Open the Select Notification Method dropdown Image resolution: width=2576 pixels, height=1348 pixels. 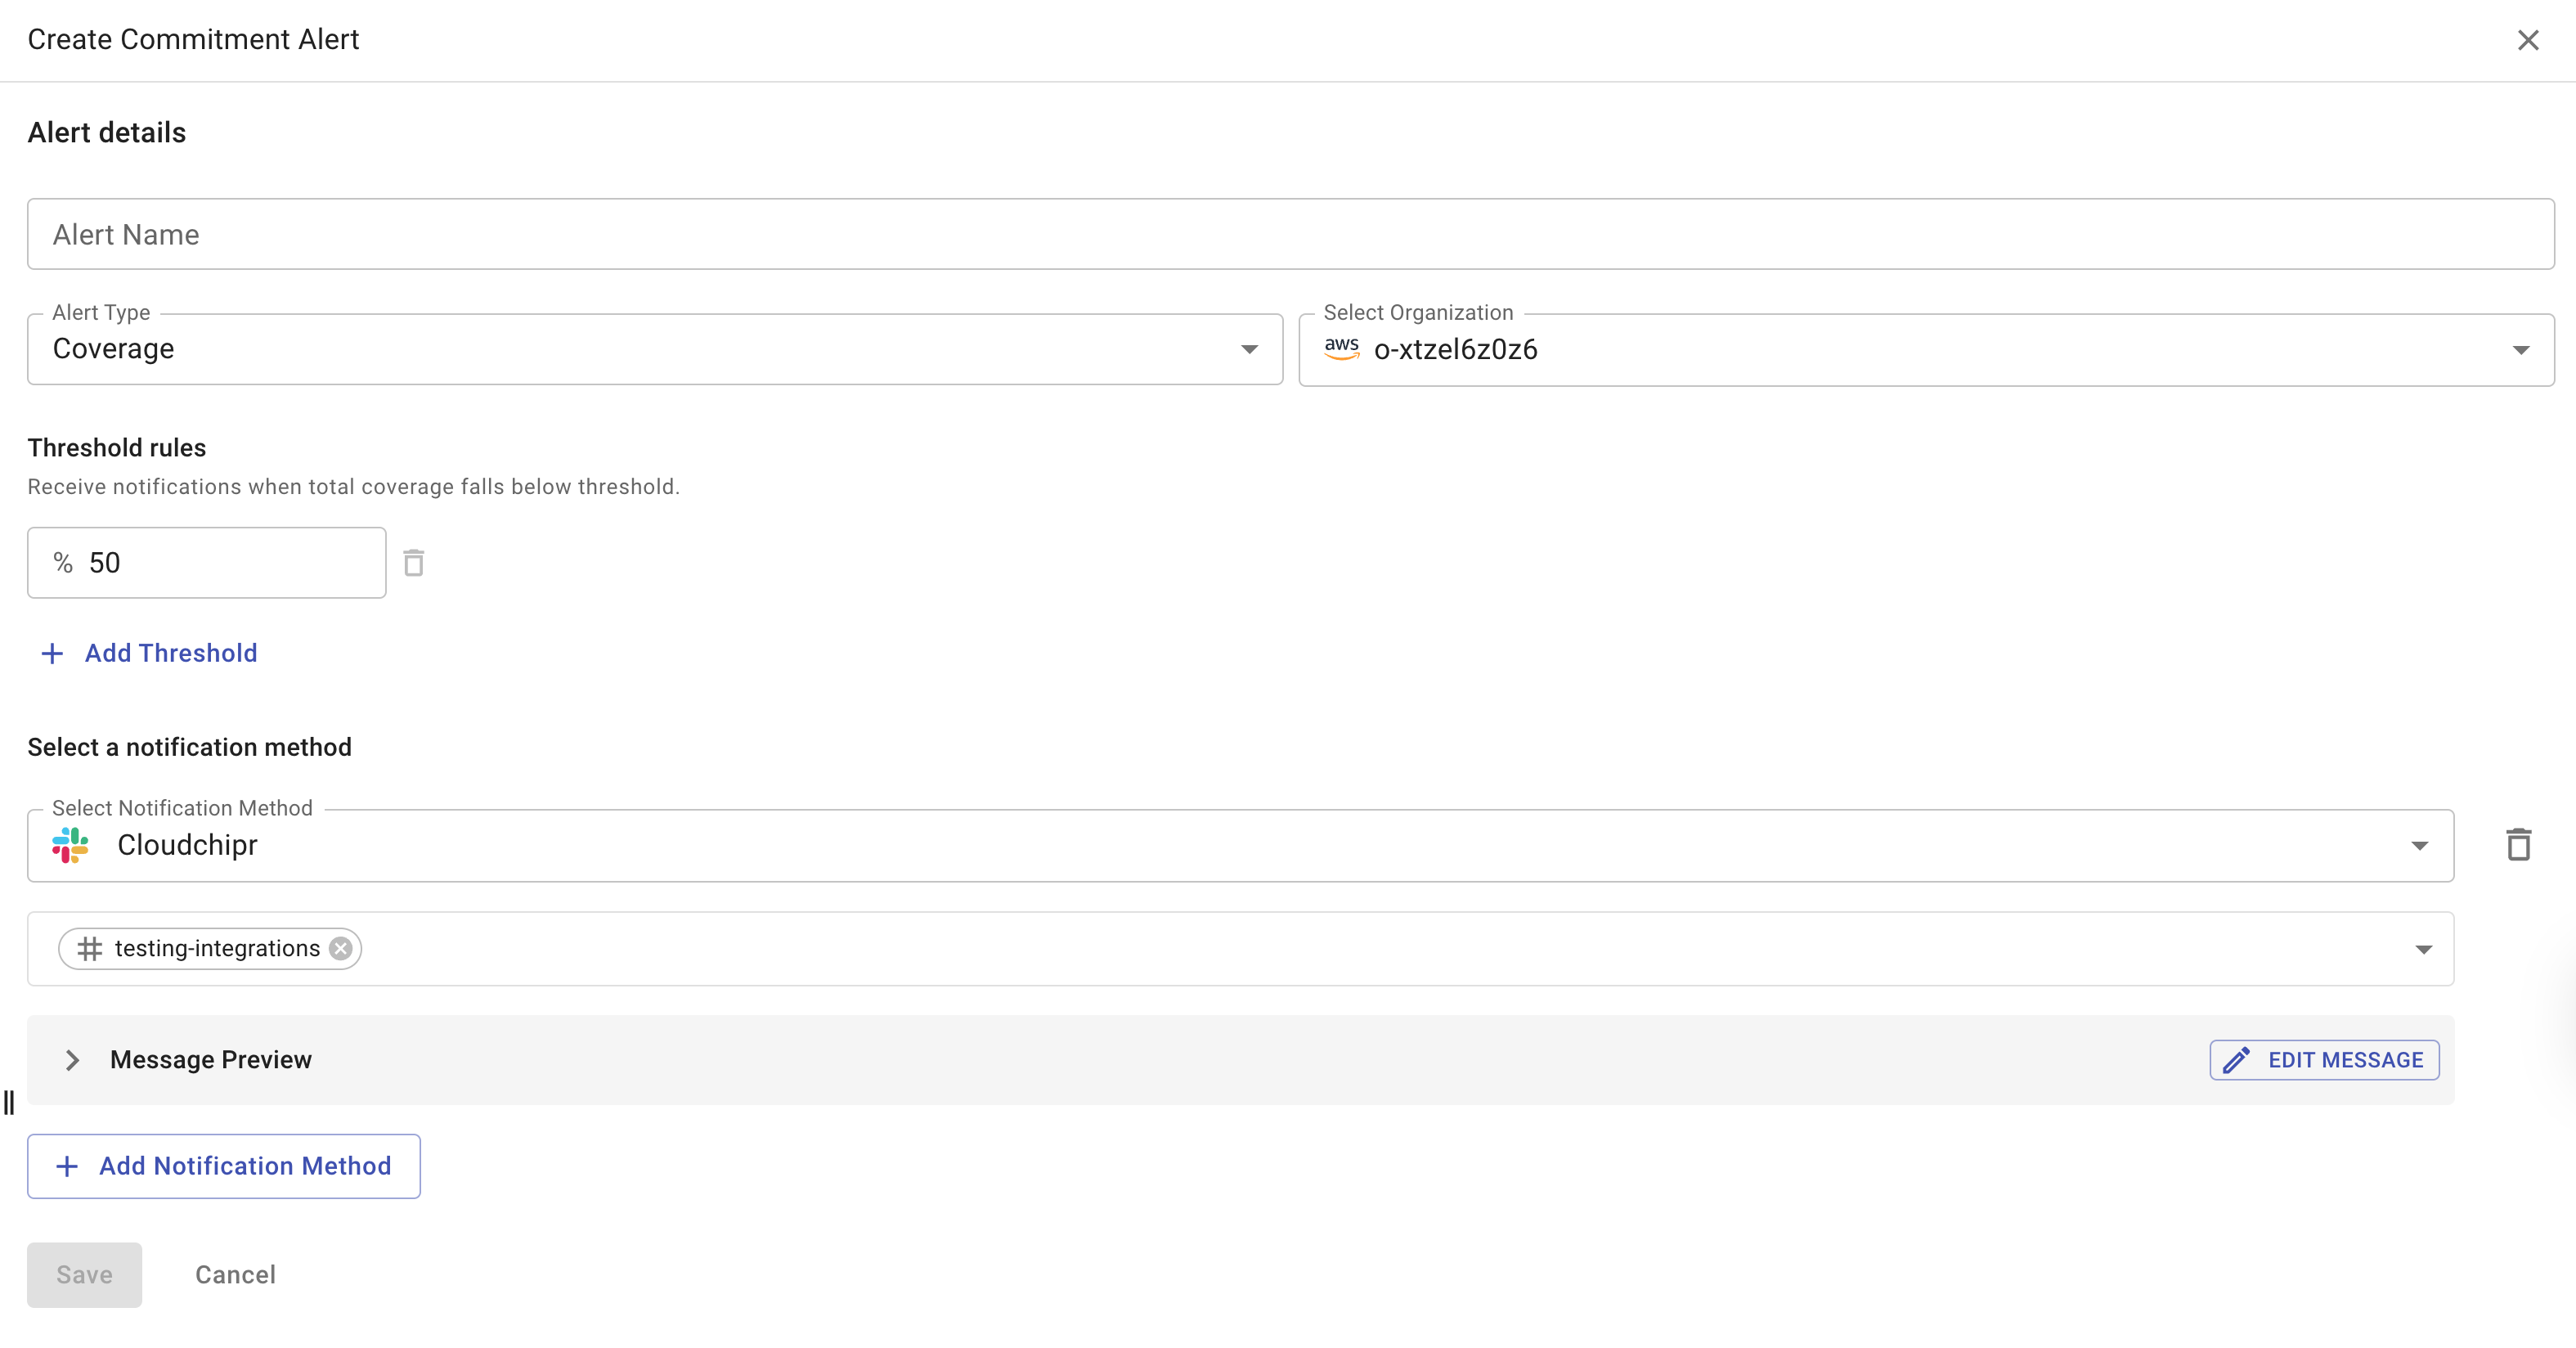tap(2419, 846)
